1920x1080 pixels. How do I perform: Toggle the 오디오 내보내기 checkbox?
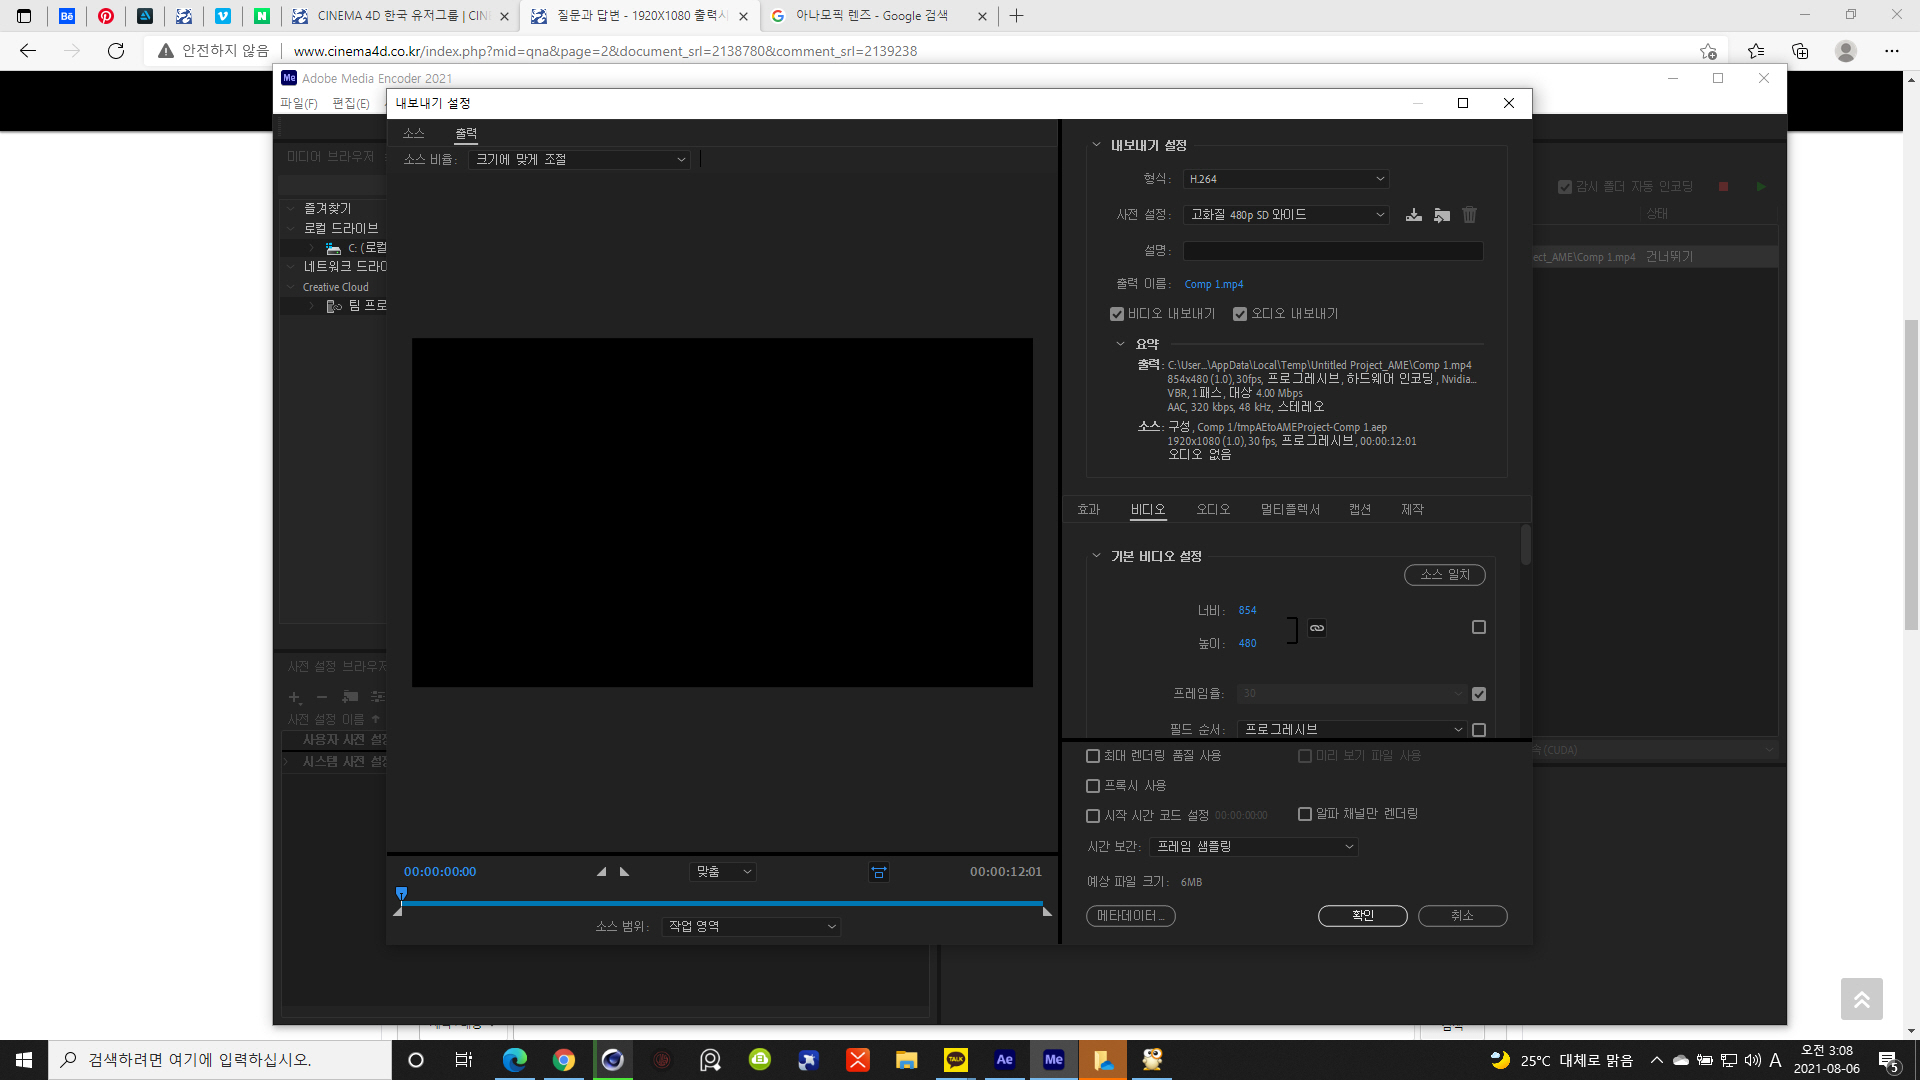(1240, 314)
